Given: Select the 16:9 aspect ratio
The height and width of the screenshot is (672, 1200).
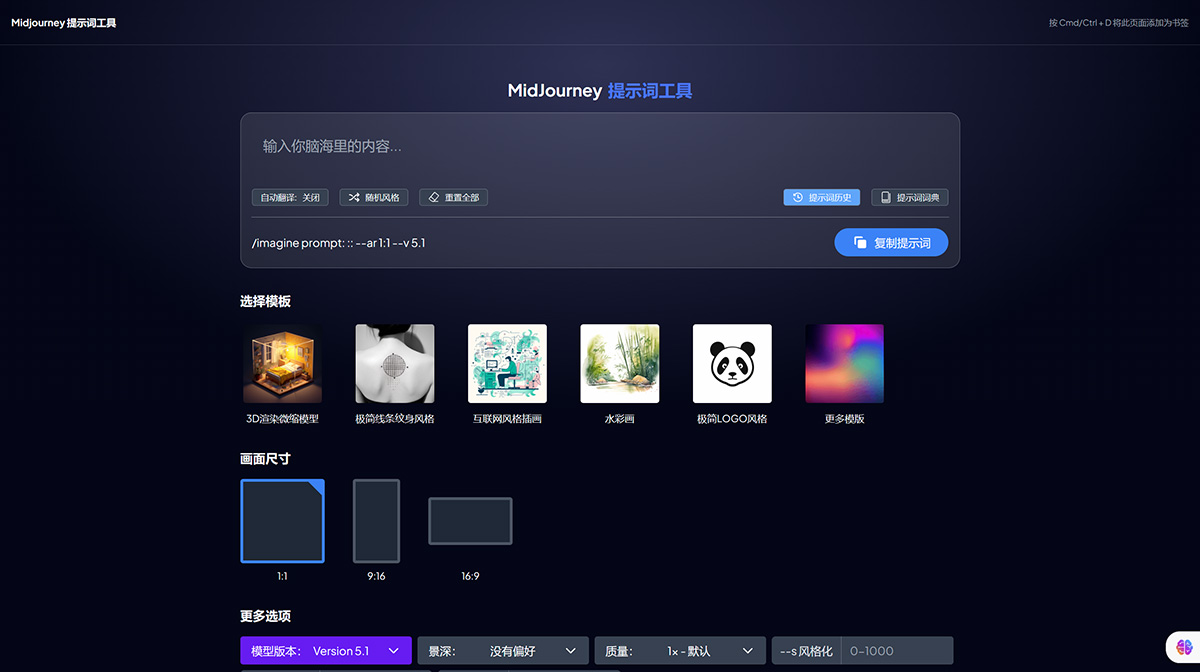Looking at the screenshot, I should (x=470, y=520).
